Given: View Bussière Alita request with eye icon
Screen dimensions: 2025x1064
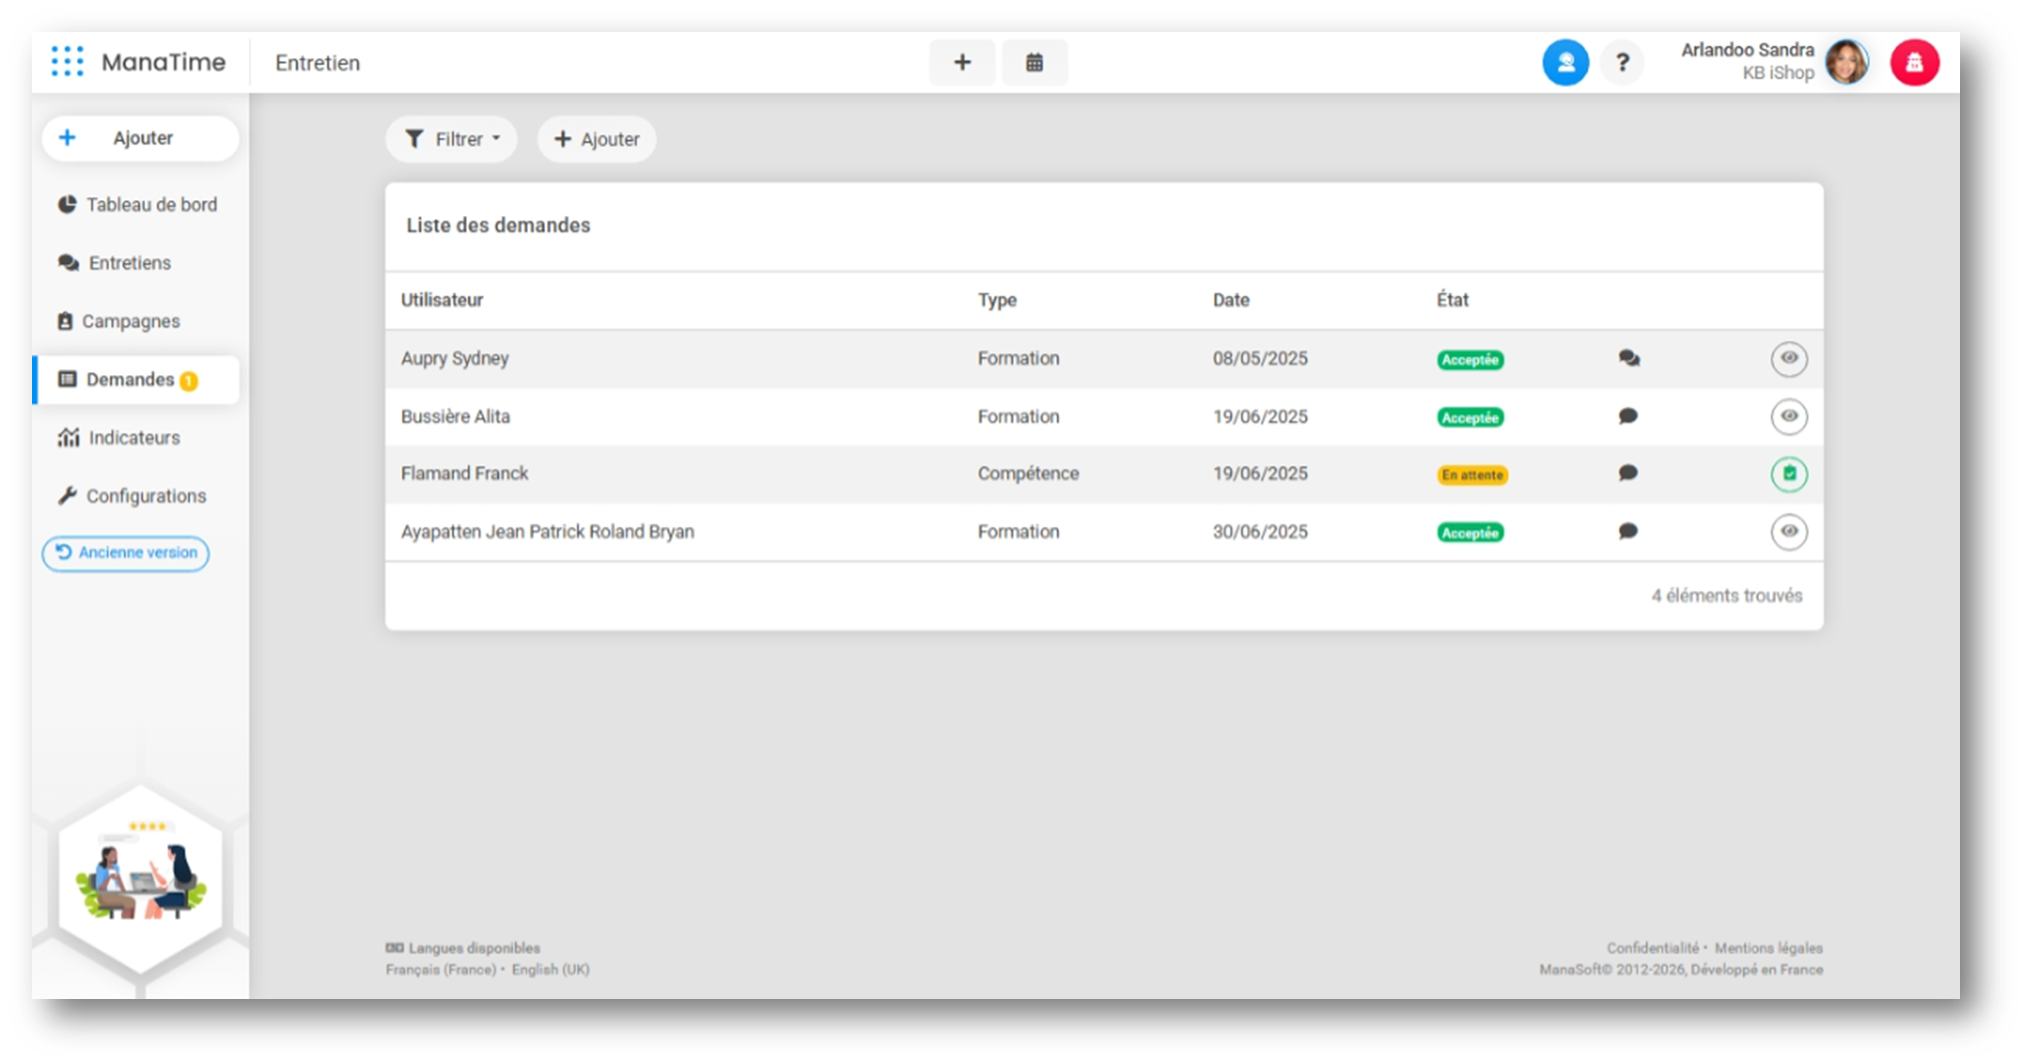Looking at the screenshot, I should [x=1788, y=416].
